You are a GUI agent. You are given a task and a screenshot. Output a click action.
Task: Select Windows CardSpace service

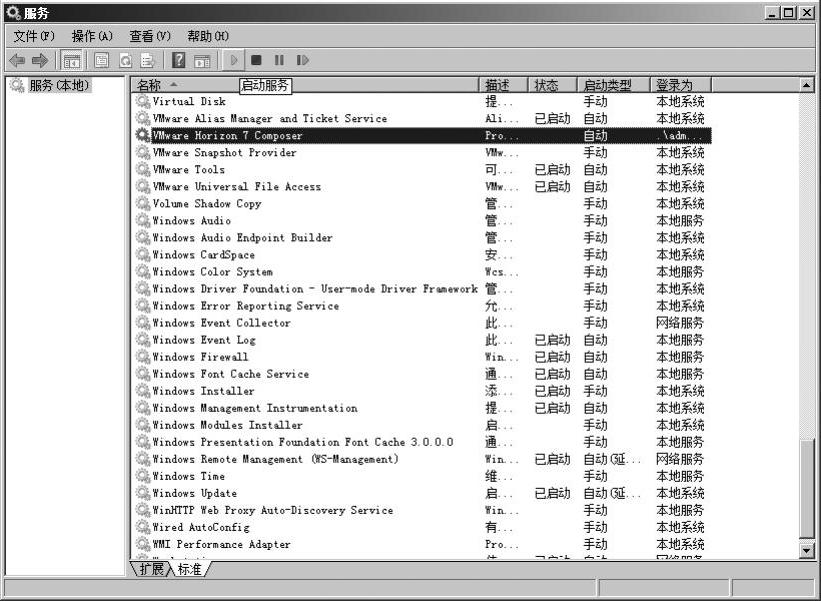click(423, 254)
